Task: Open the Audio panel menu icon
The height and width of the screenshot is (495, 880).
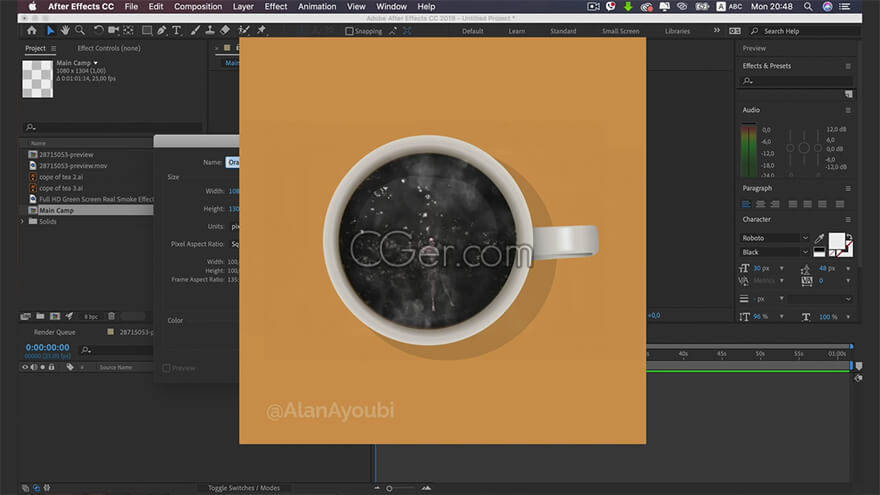Action: tap(848, 111)
